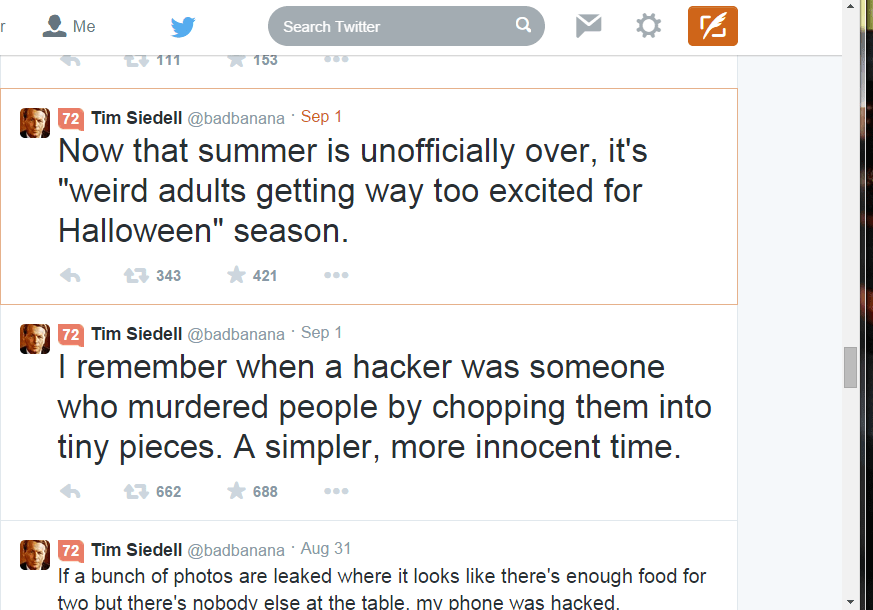Favorite the Halloween season tweet
This screenshot has height=610, width=873.
coord(237,275)
